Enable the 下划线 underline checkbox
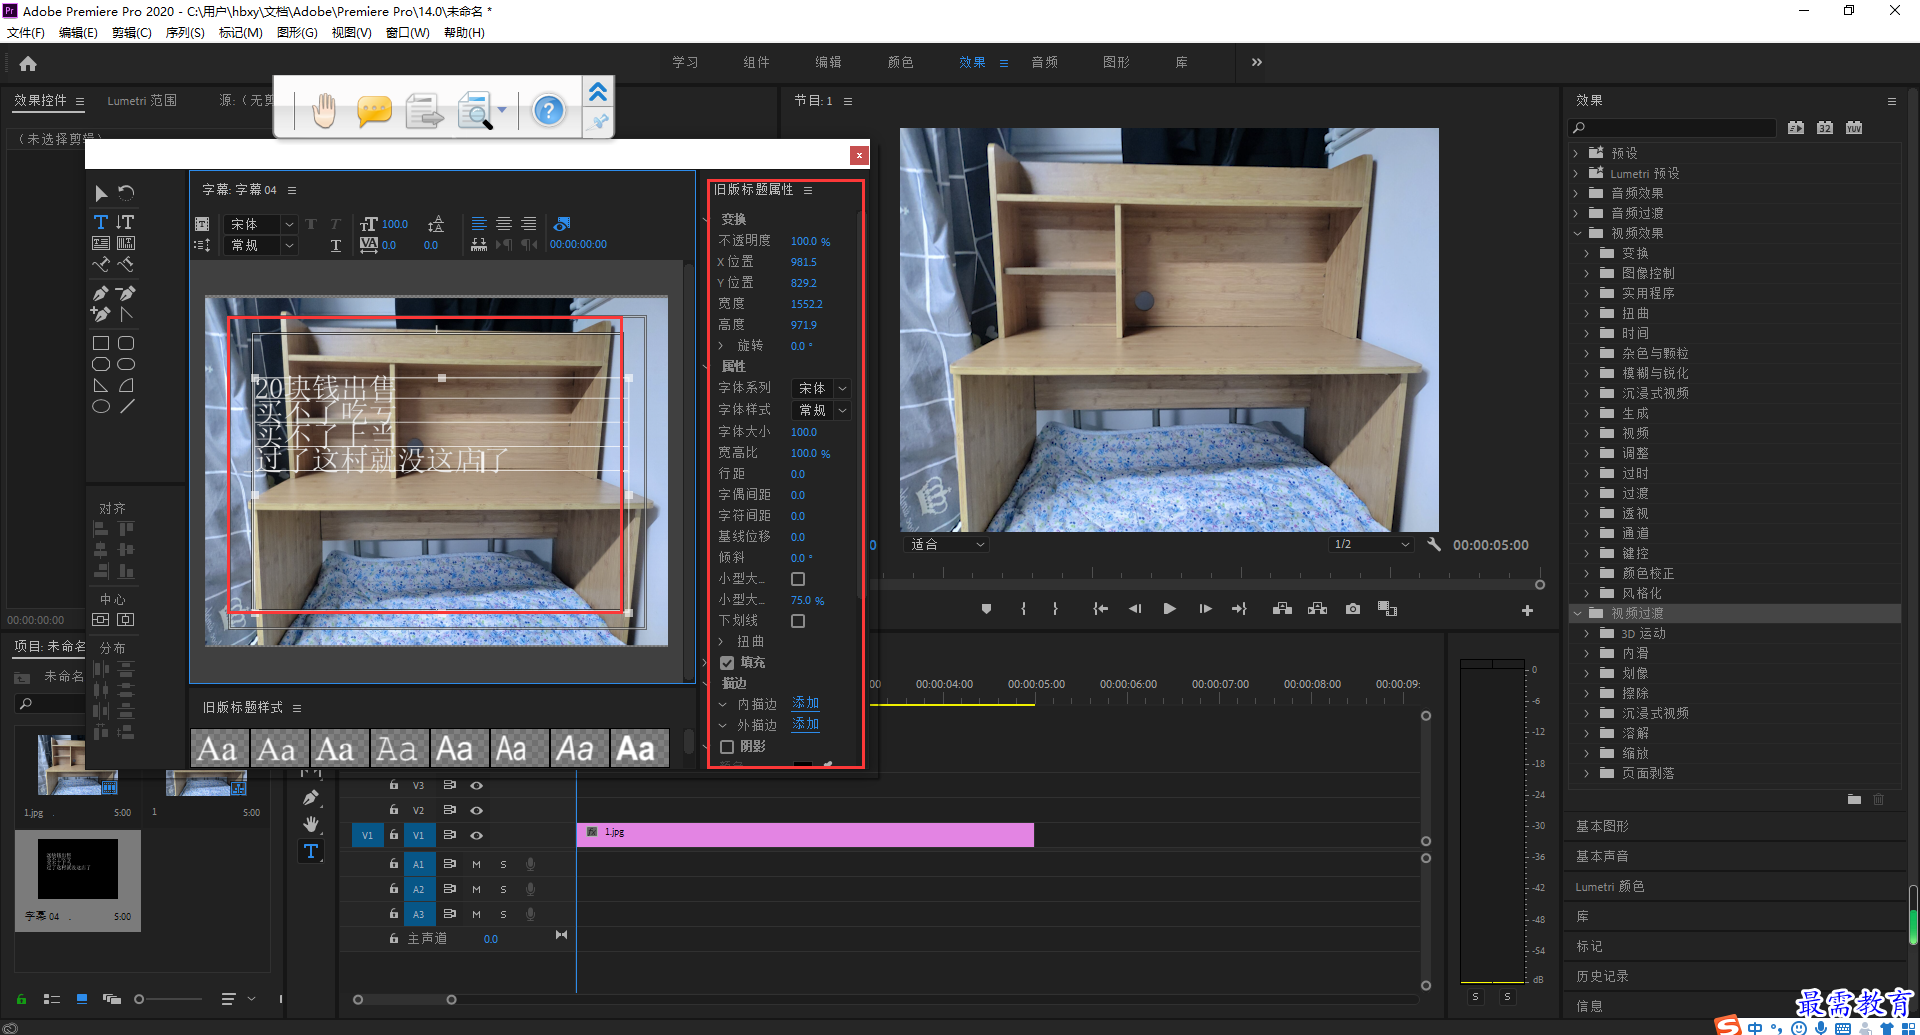 point(798,621)
